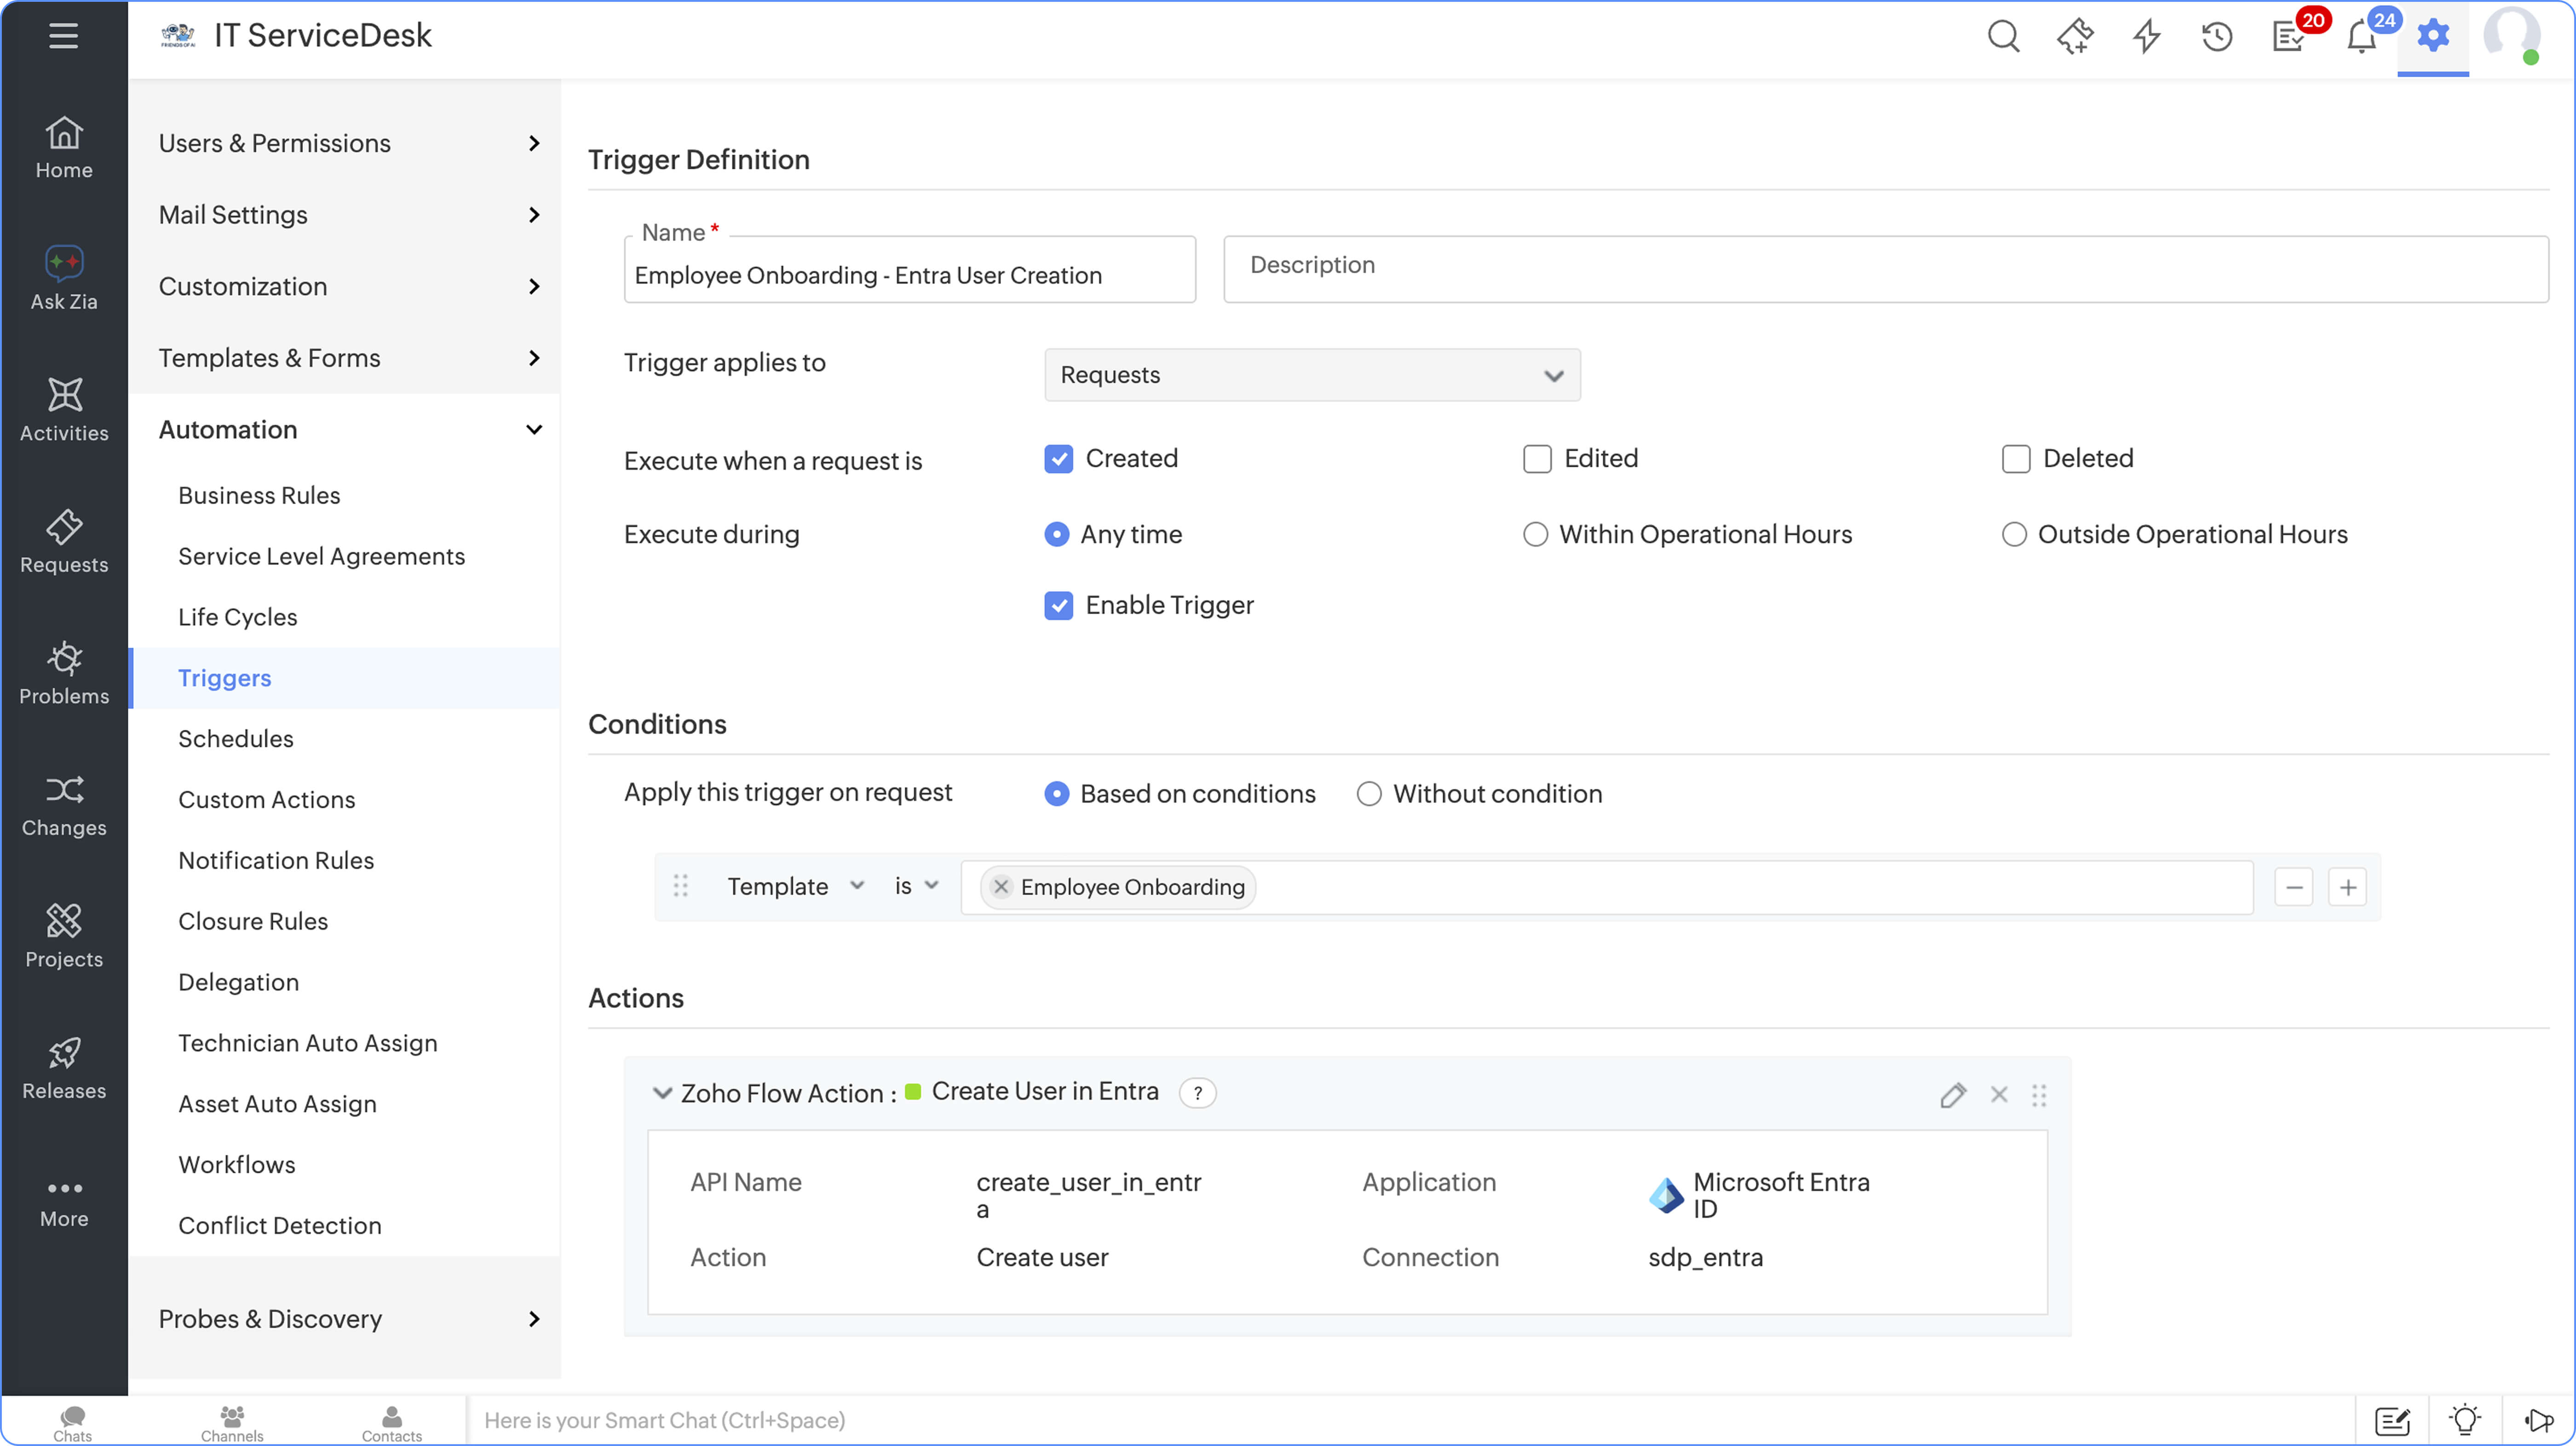The image size is (2576, 1446).
Task: Open Business Rules under Automation
Action: coord(259,496)
